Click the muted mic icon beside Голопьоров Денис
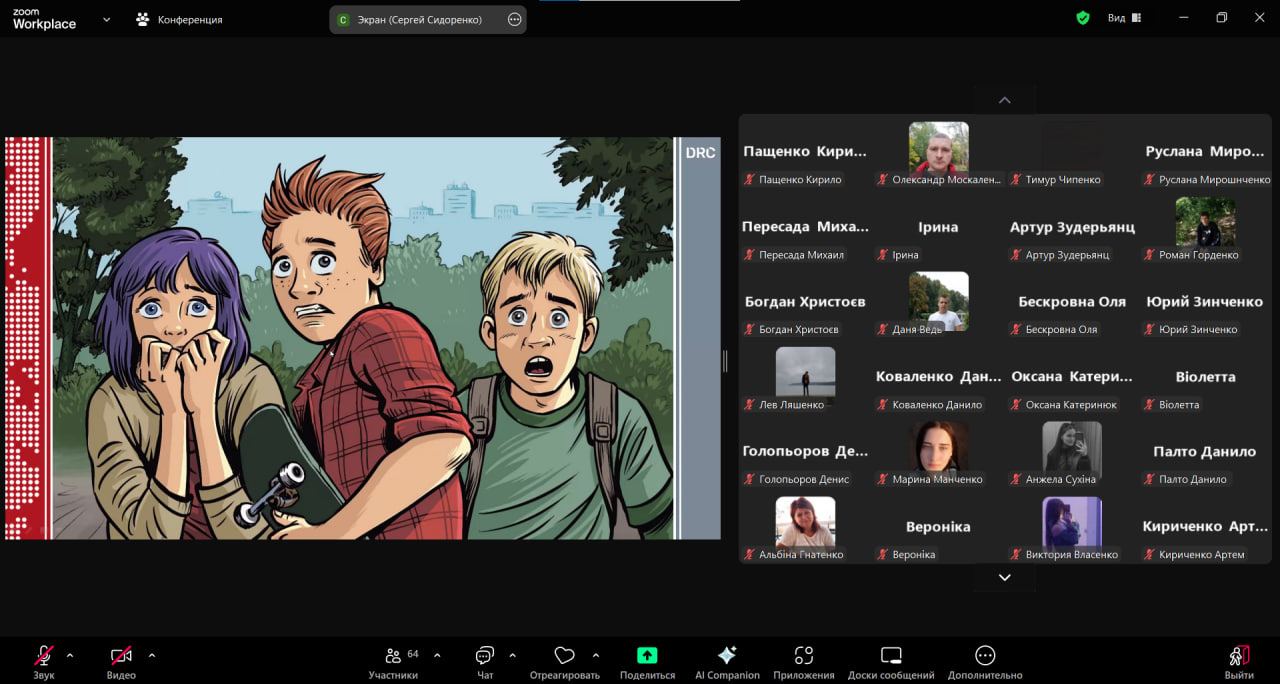The width and height of the screenshot is (1280, 684). (x=749, y=480)
